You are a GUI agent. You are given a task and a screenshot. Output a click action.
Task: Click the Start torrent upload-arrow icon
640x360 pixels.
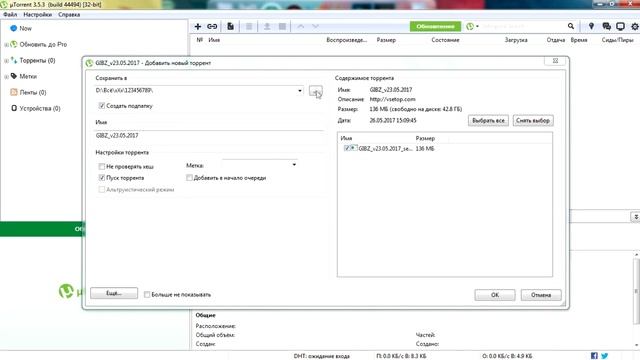pyautogui.click(x=267, y=27)
